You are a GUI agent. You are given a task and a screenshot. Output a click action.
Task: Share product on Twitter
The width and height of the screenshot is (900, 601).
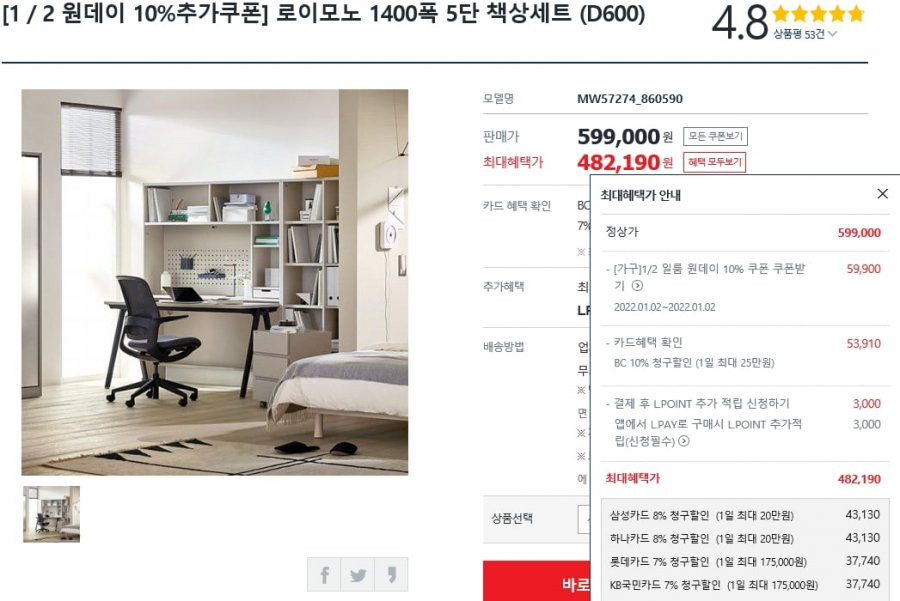358,574
